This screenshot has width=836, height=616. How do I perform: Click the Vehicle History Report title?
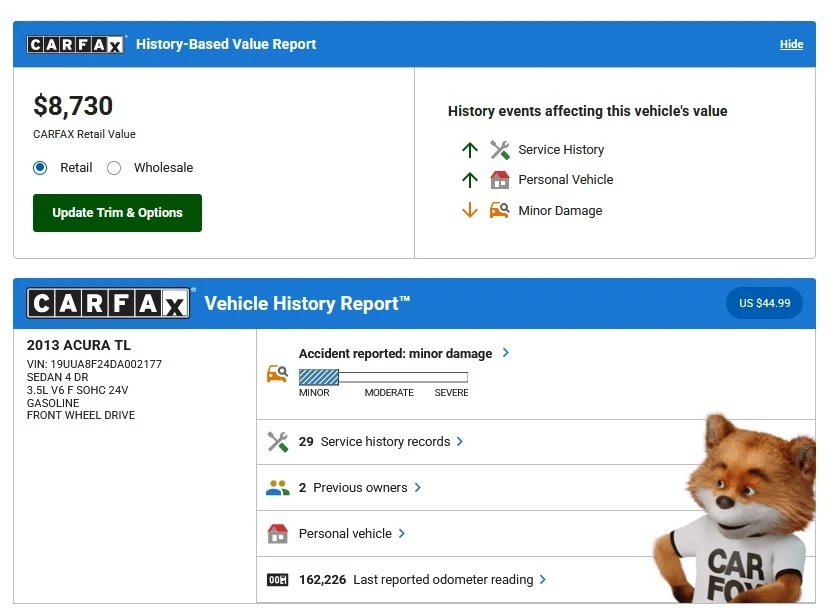307,303
